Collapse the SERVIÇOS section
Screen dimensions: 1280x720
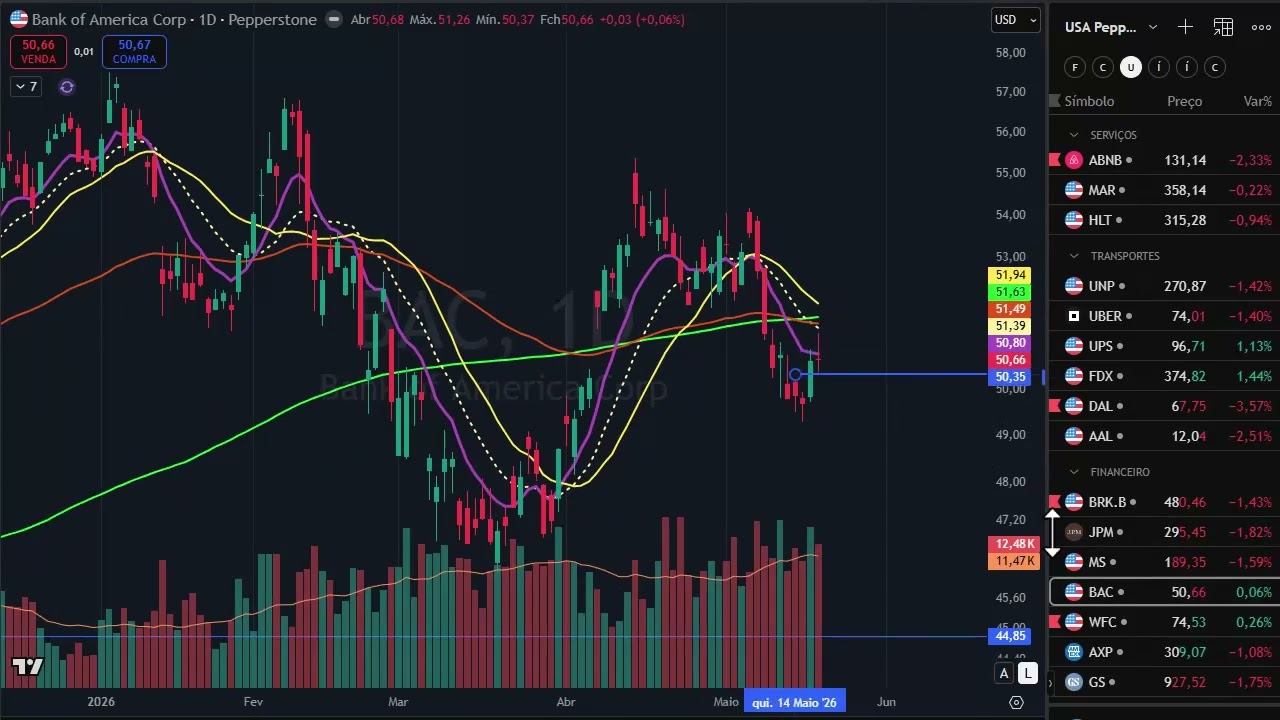1074,135
